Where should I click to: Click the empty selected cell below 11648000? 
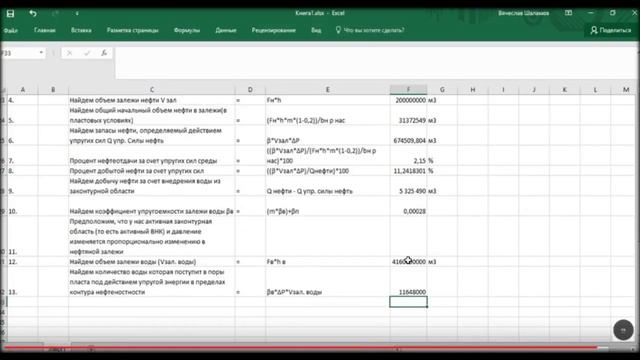pyautogui.click(x=408, y=302)
